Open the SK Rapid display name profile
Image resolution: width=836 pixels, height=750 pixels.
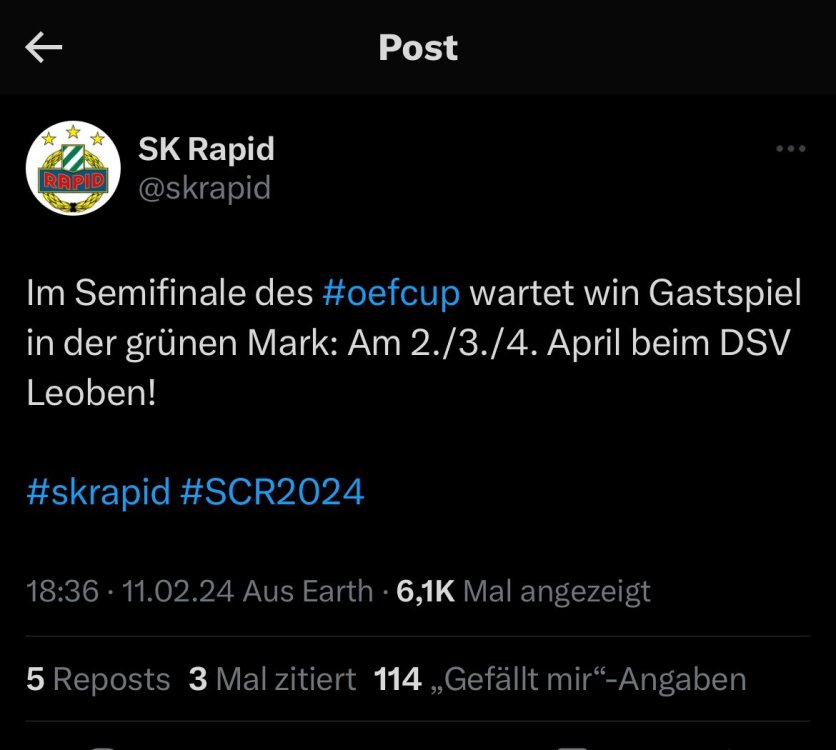(206, 149)
